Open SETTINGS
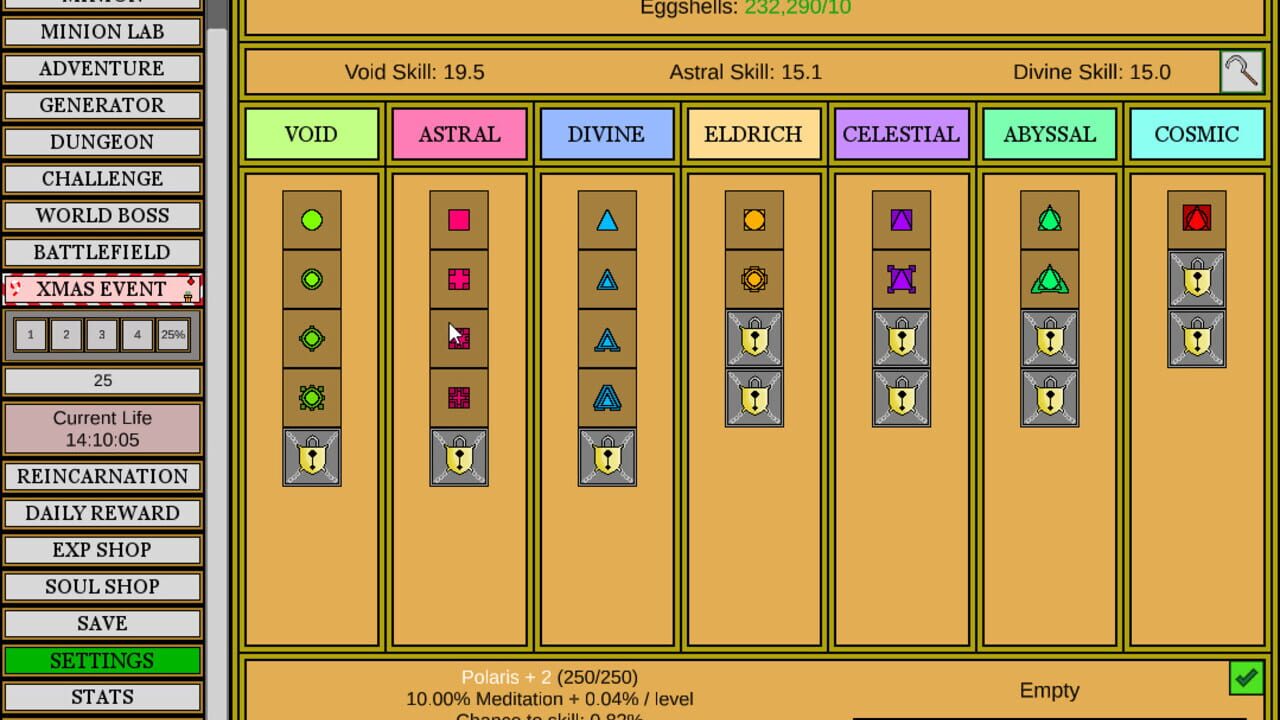Image resolution: width=1280 pixels, height=720 pixels. [x=102, y=660]
